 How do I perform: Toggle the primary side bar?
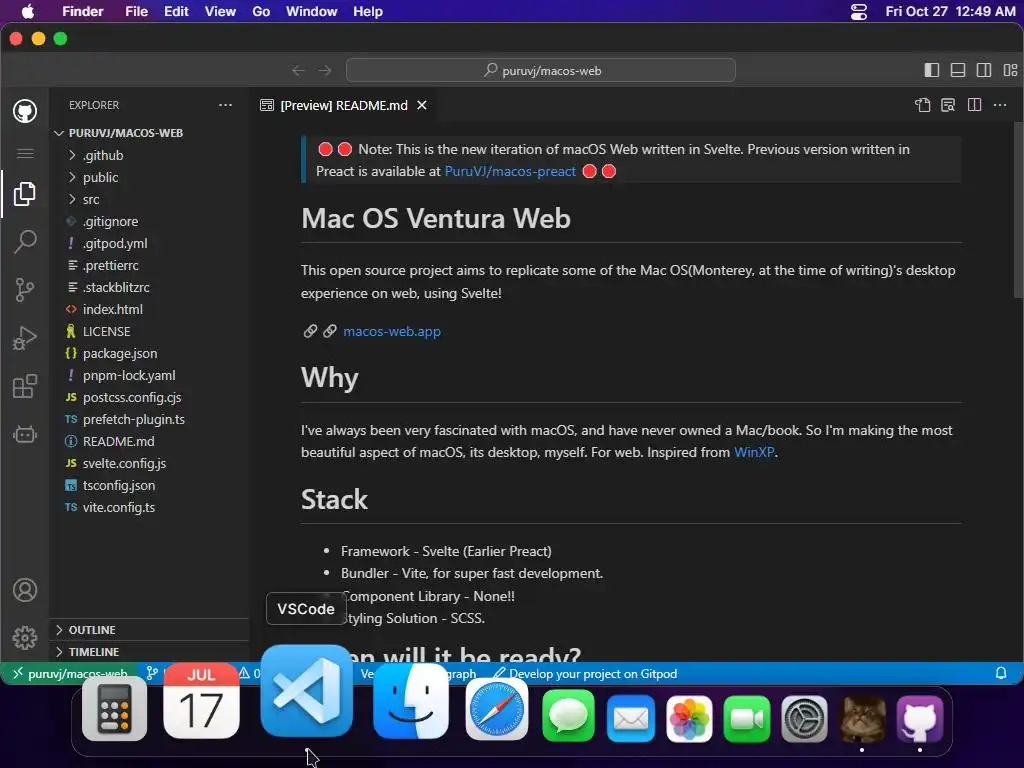(x=932, y=71)
